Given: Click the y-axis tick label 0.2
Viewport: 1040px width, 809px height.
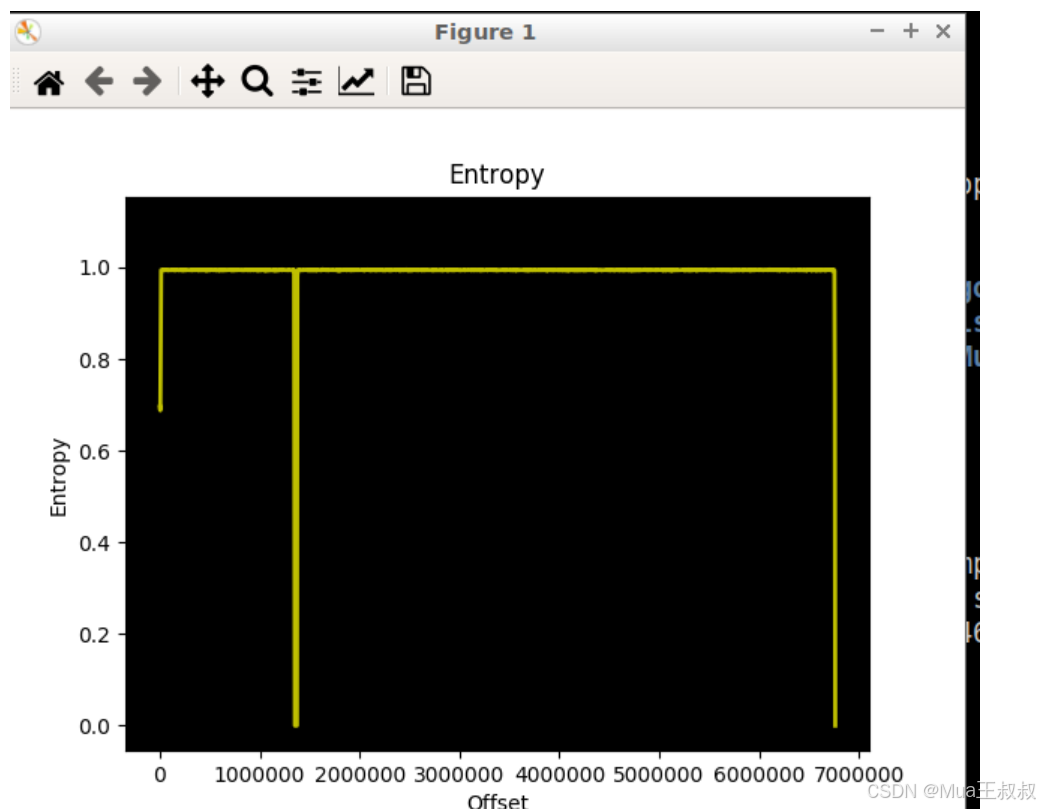Looking at the screenshot, I should pos(95,635).
